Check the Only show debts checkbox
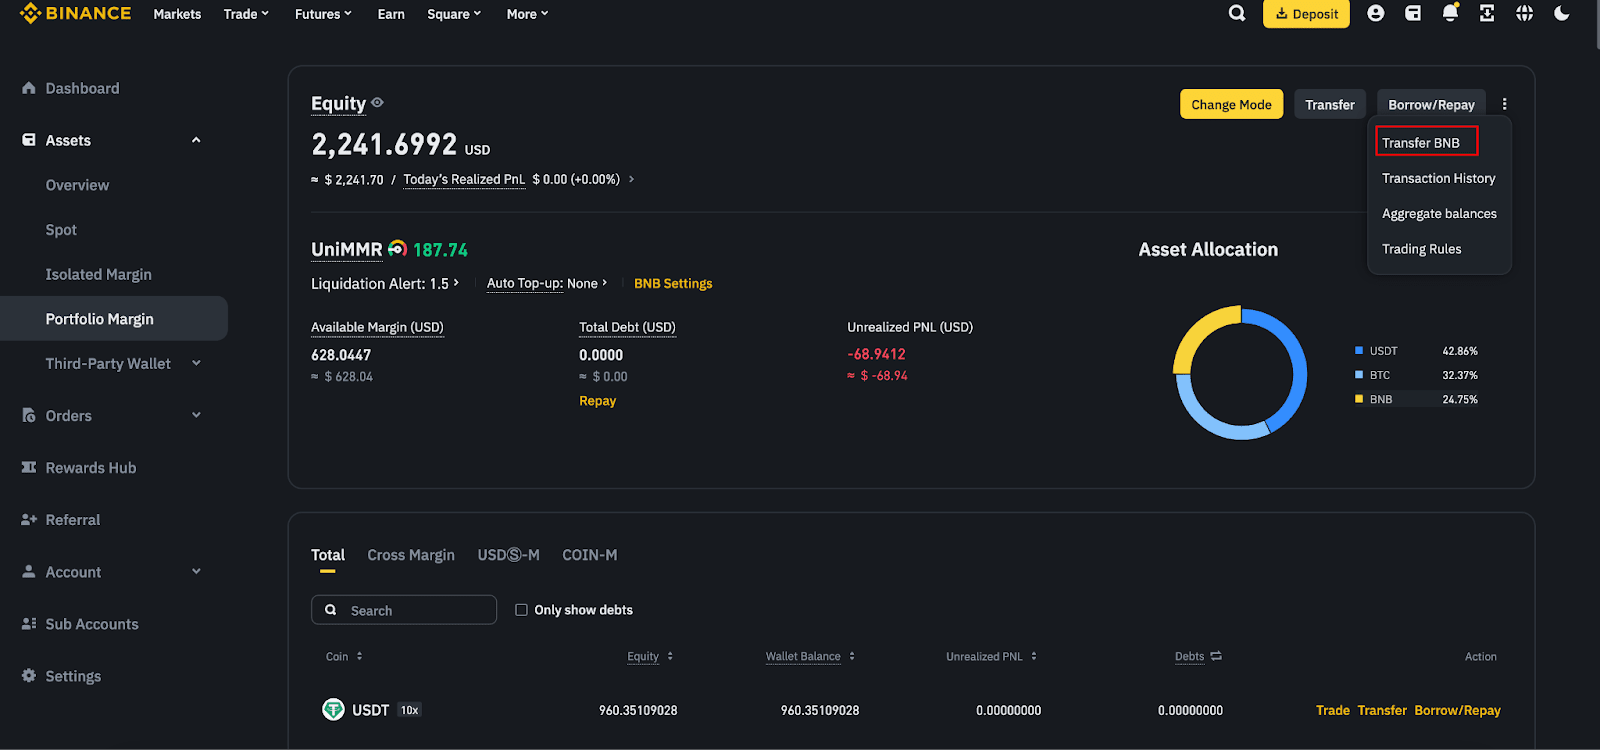1600x750 pixels. tap(521, 610)
